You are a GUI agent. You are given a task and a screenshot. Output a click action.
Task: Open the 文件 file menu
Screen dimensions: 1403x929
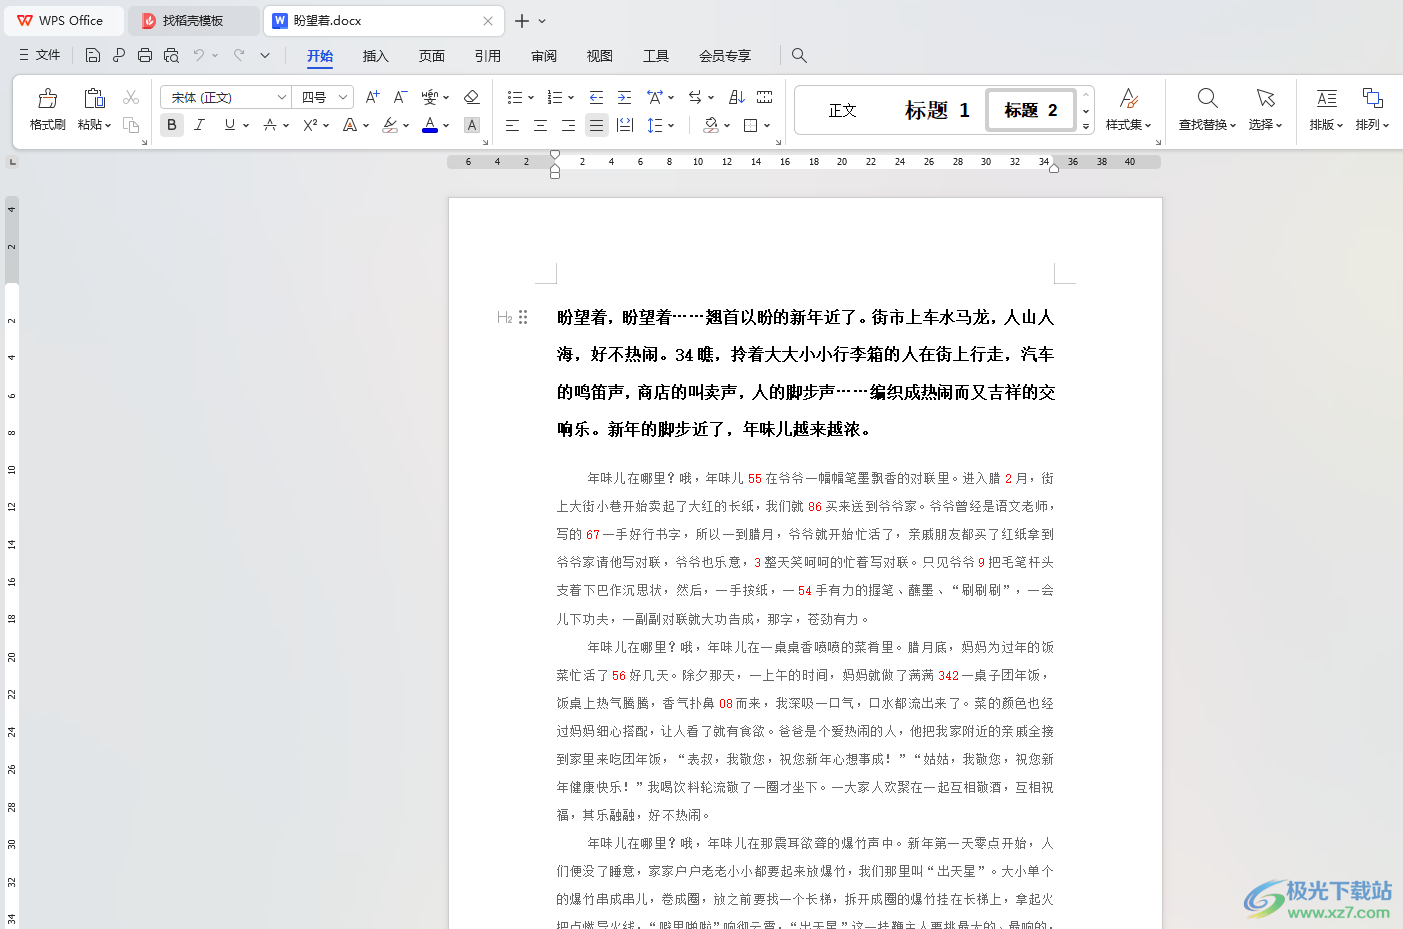pos(39,55)
